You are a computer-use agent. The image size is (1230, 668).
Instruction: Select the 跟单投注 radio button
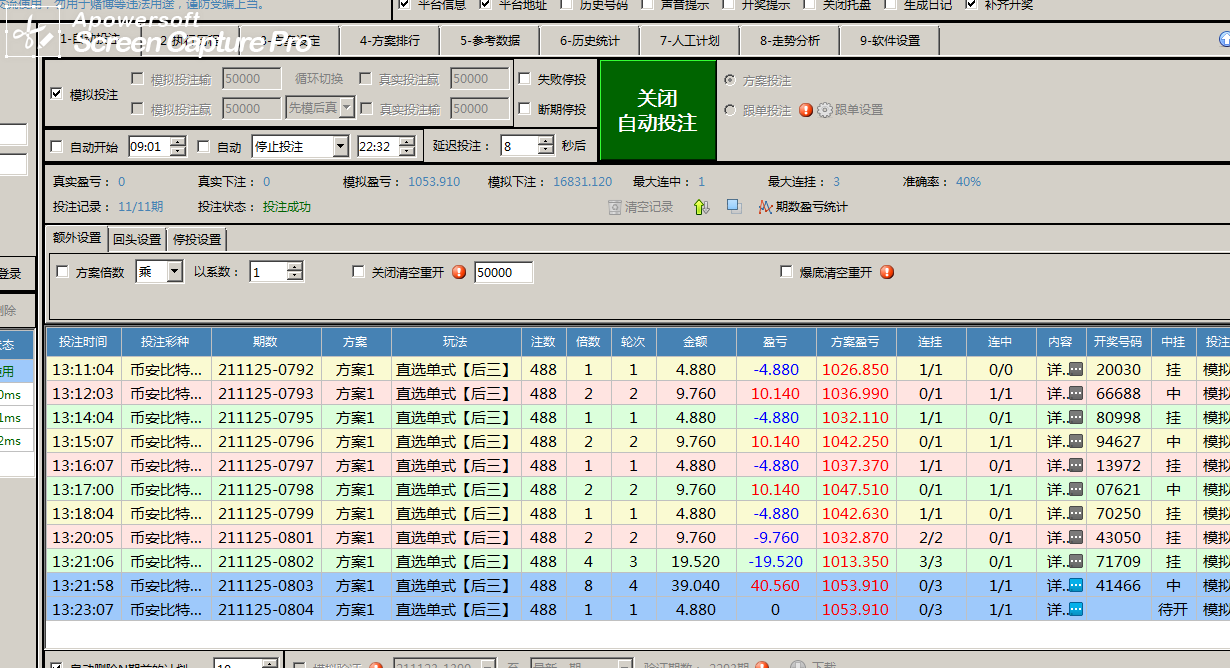coord(730,110)
